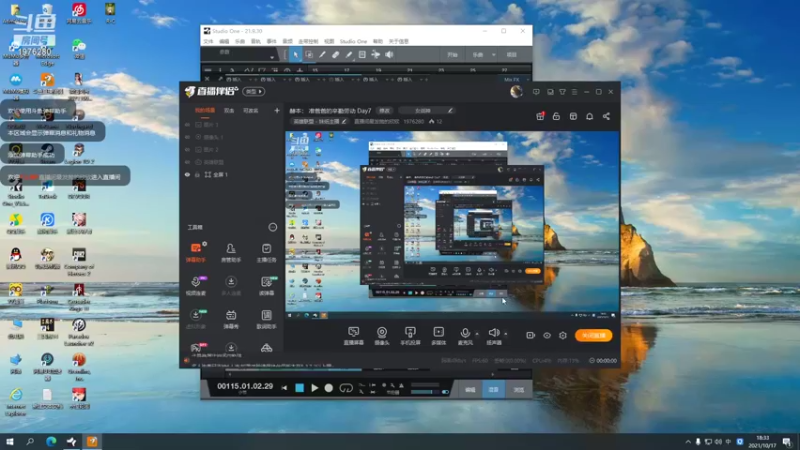Select the Paint pencil tool in Studio One
The image size is (800, 450).
[348, 55]
